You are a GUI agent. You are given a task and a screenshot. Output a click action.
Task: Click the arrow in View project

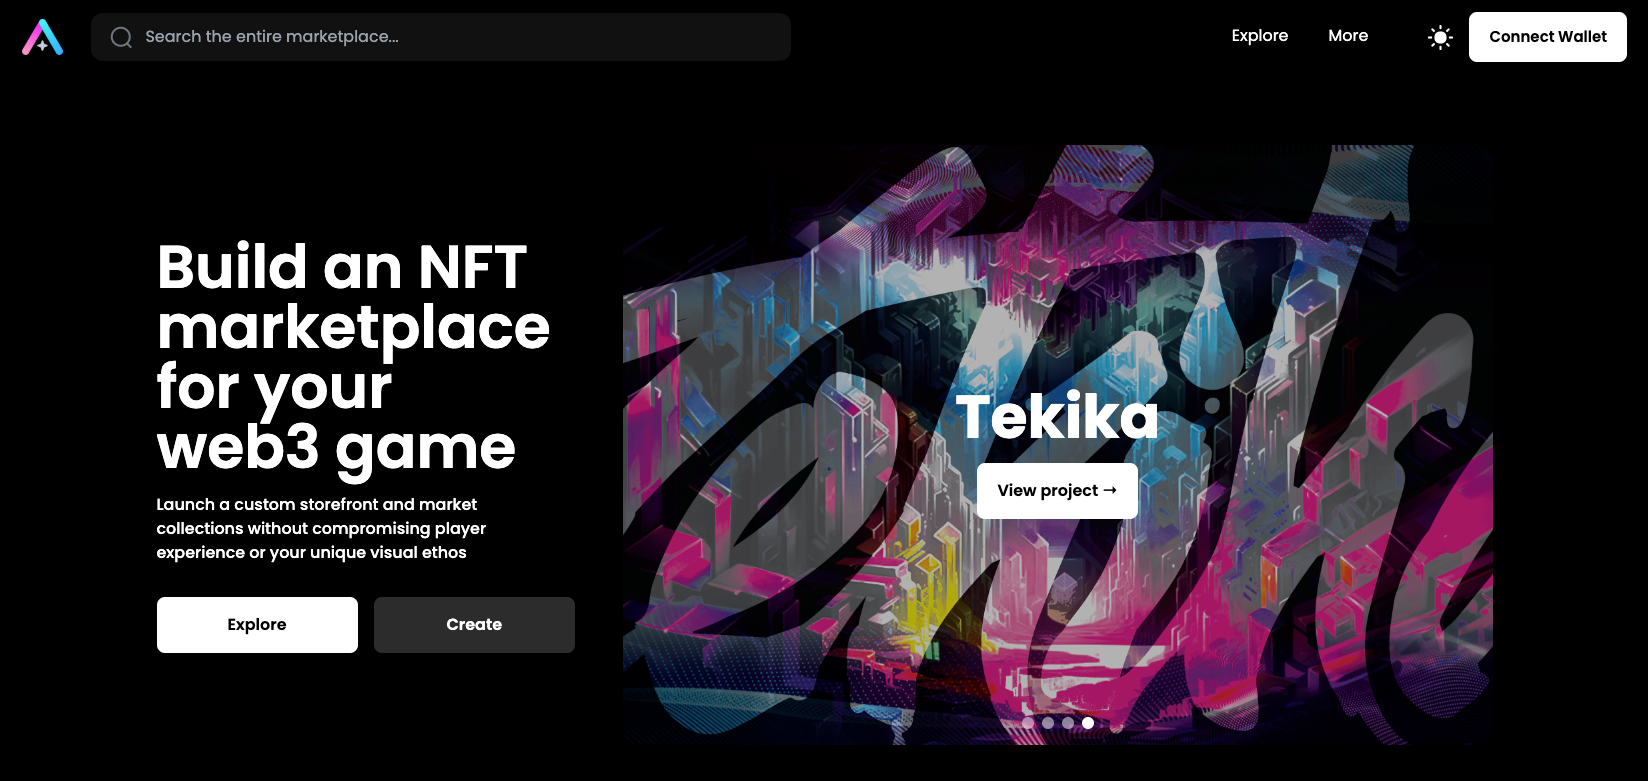1110,490
